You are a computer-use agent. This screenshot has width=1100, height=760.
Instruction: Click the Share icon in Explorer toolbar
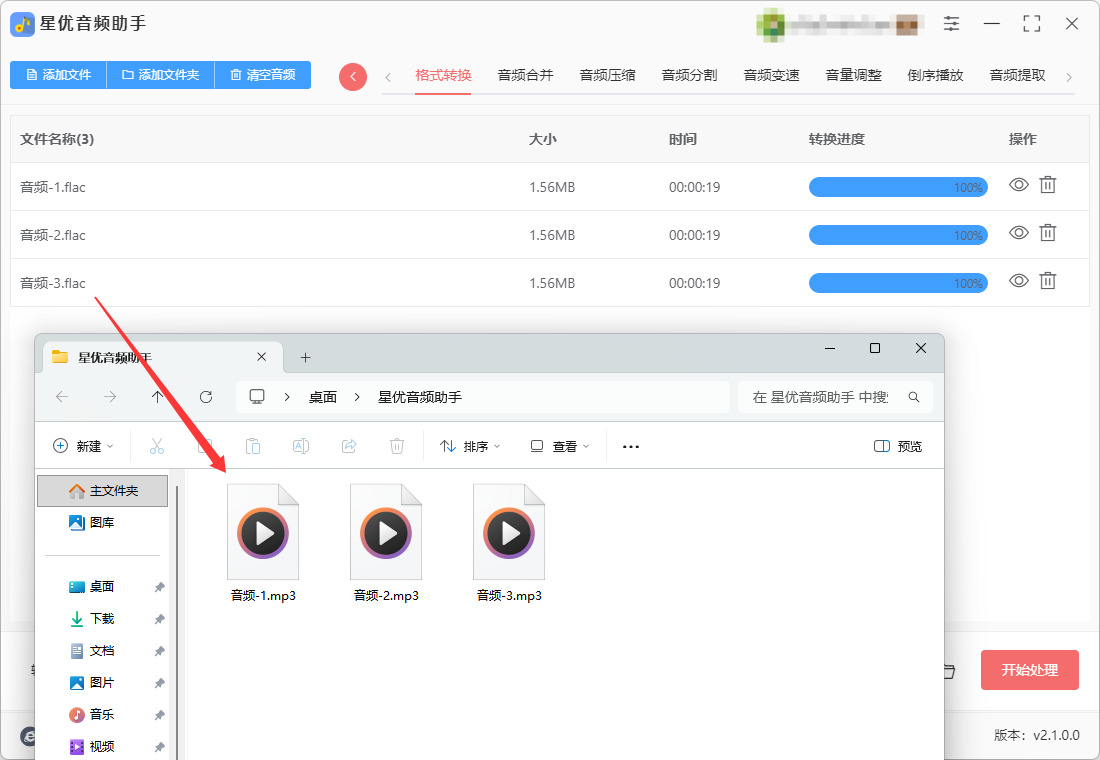coord(349,446)
